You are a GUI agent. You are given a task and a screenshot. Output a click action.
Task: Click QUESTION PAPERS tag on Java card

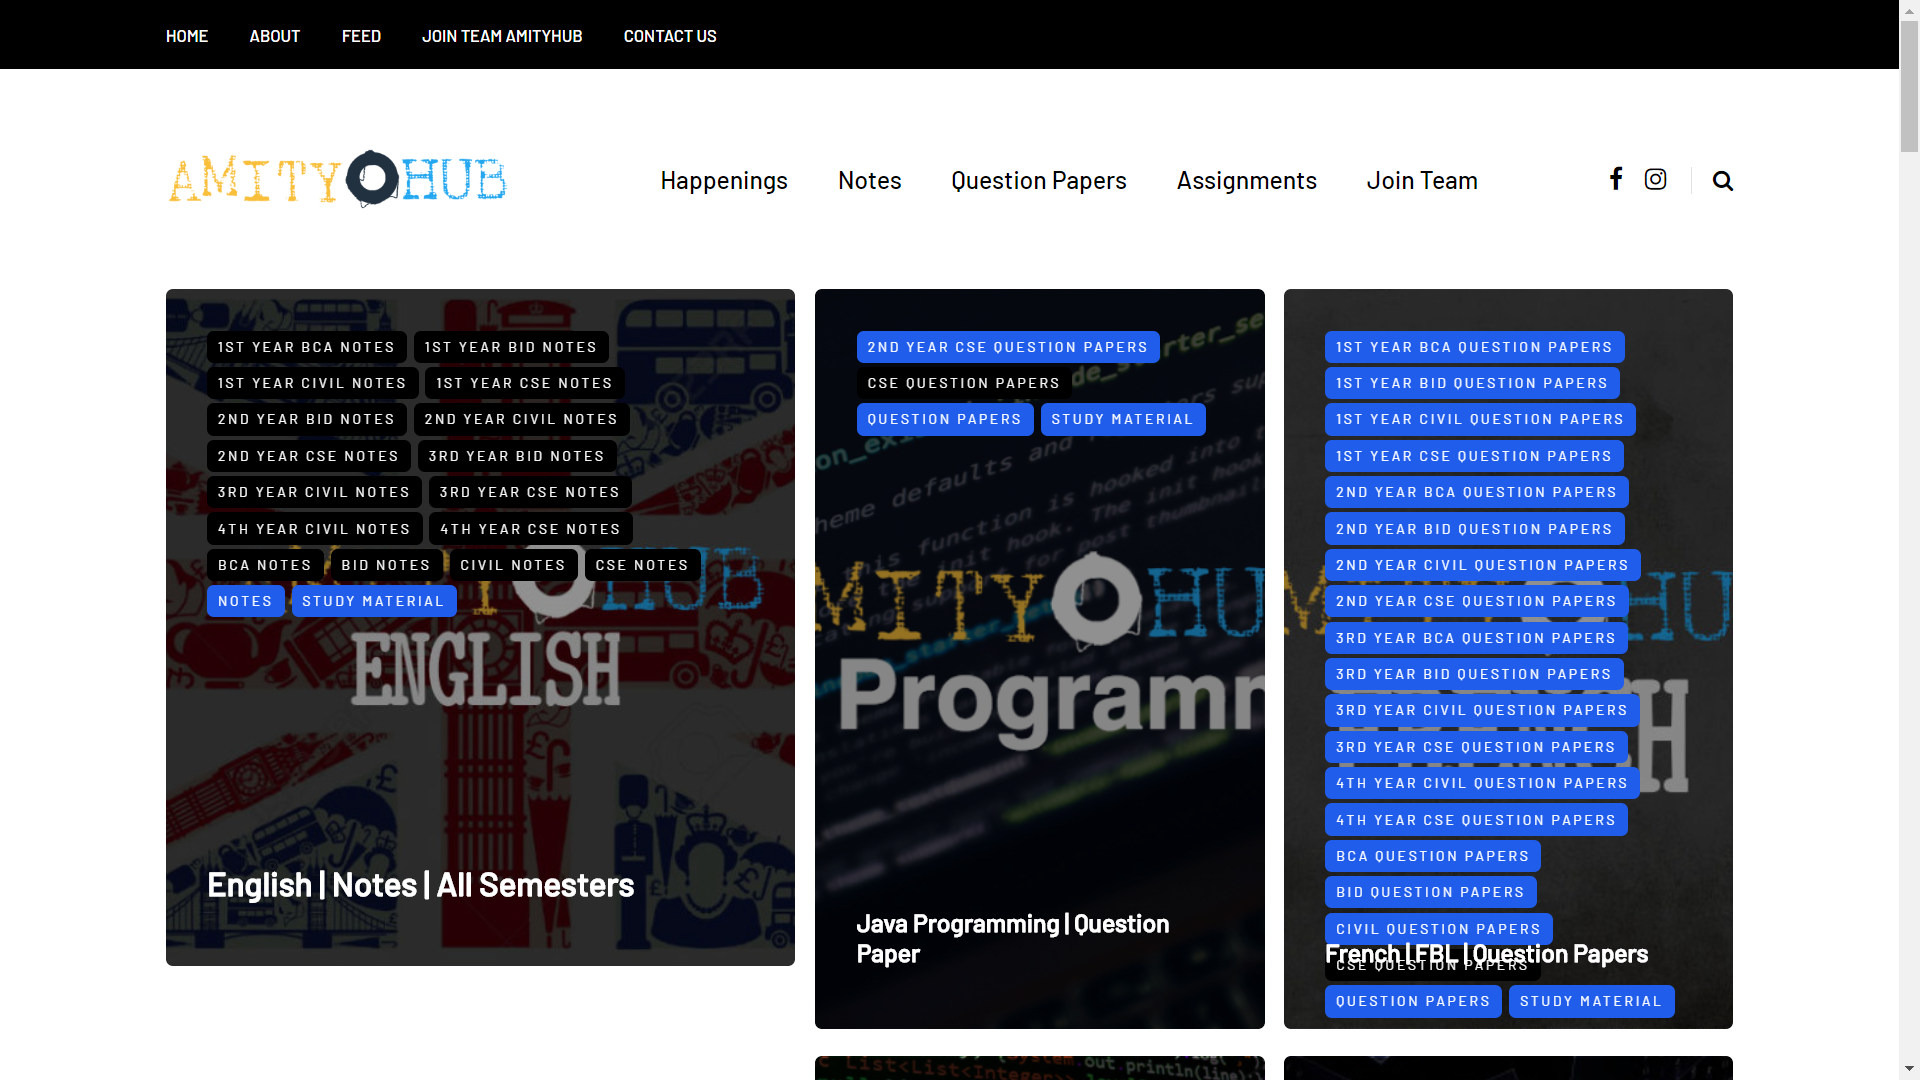pyautogui.click(x=944, y=419)
